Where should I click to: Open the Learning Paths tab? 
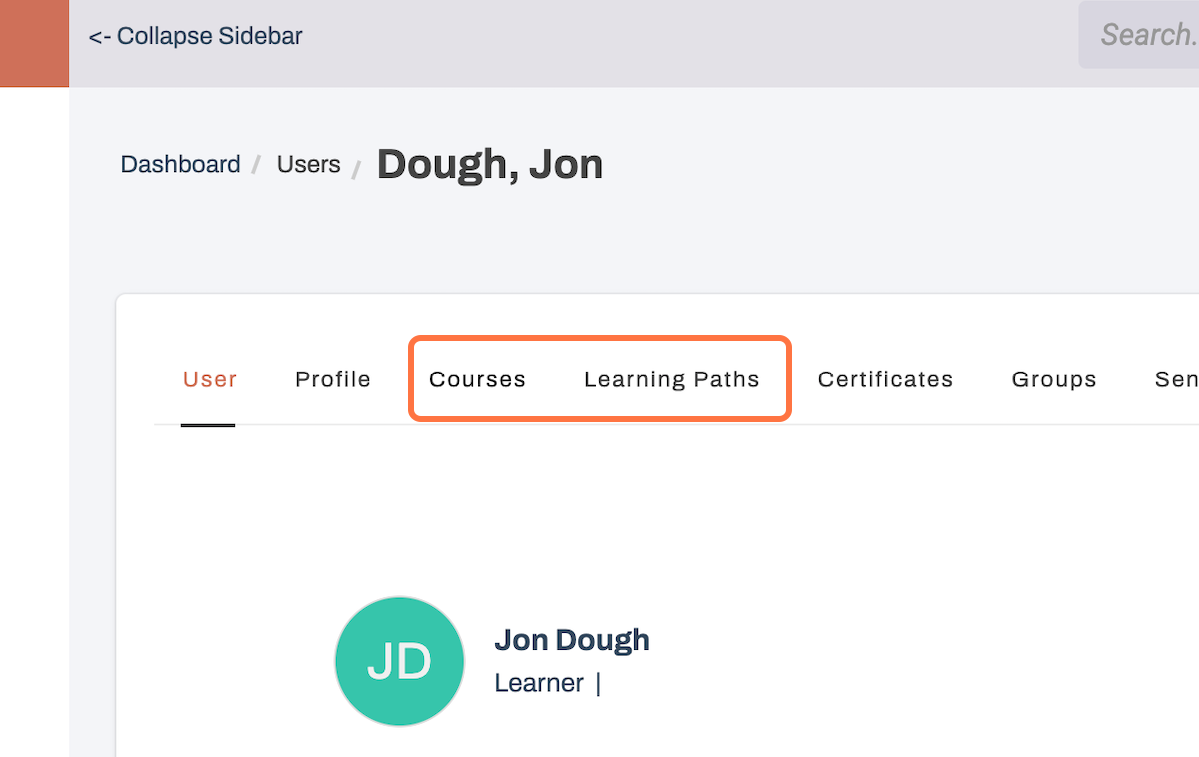tap(671, 379)
